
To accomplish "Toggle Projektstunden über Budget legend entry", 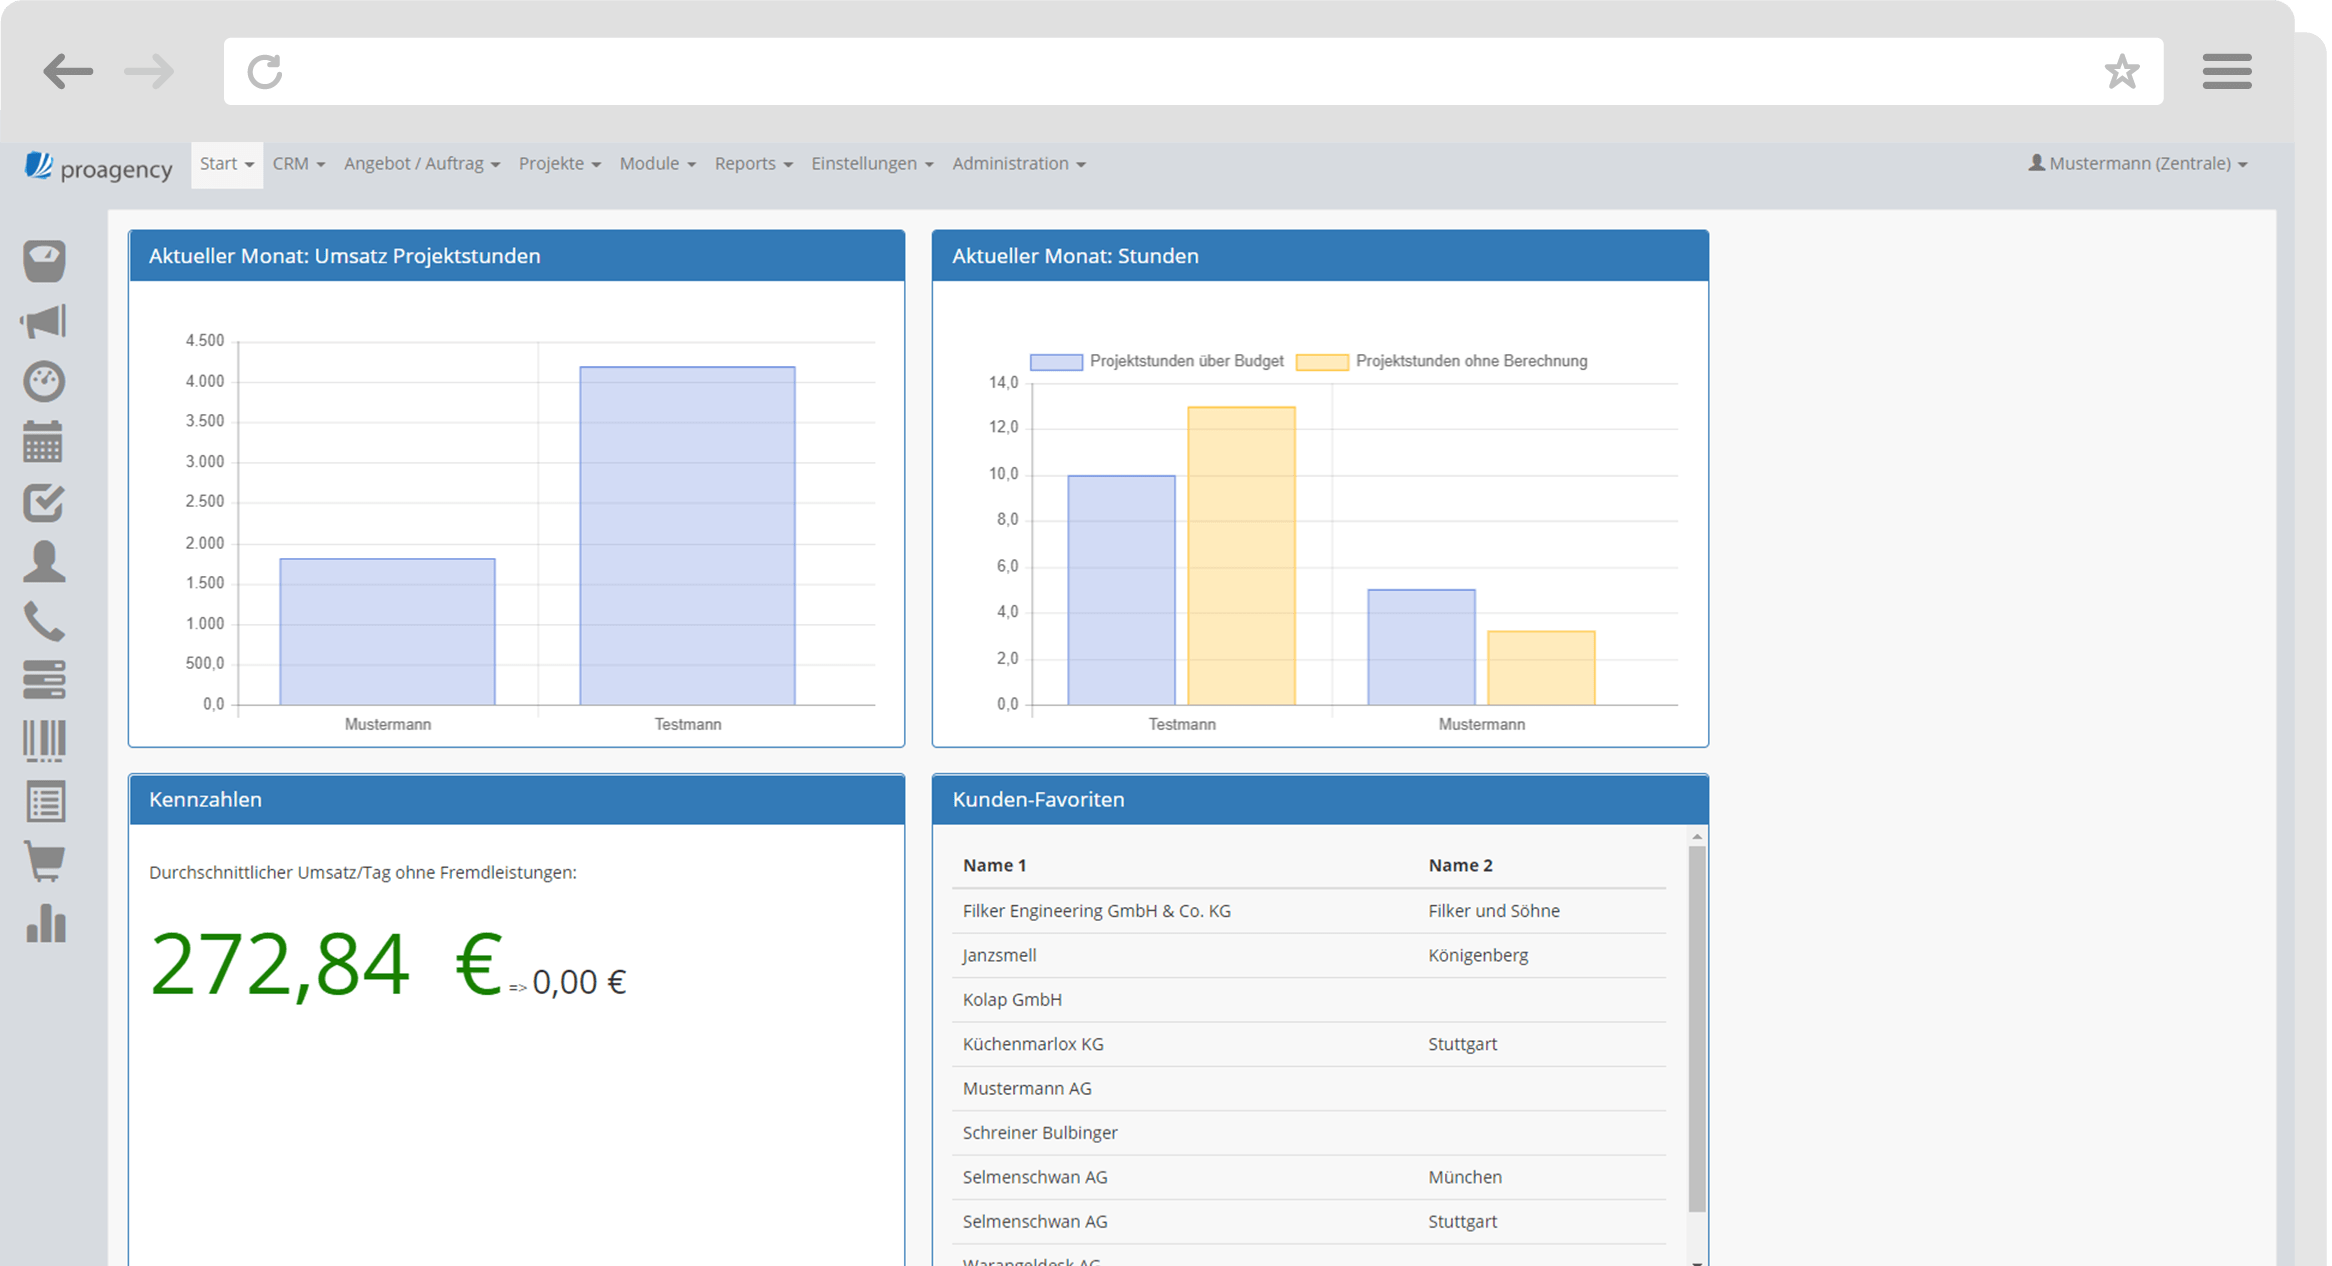I will pos(1157,361).
